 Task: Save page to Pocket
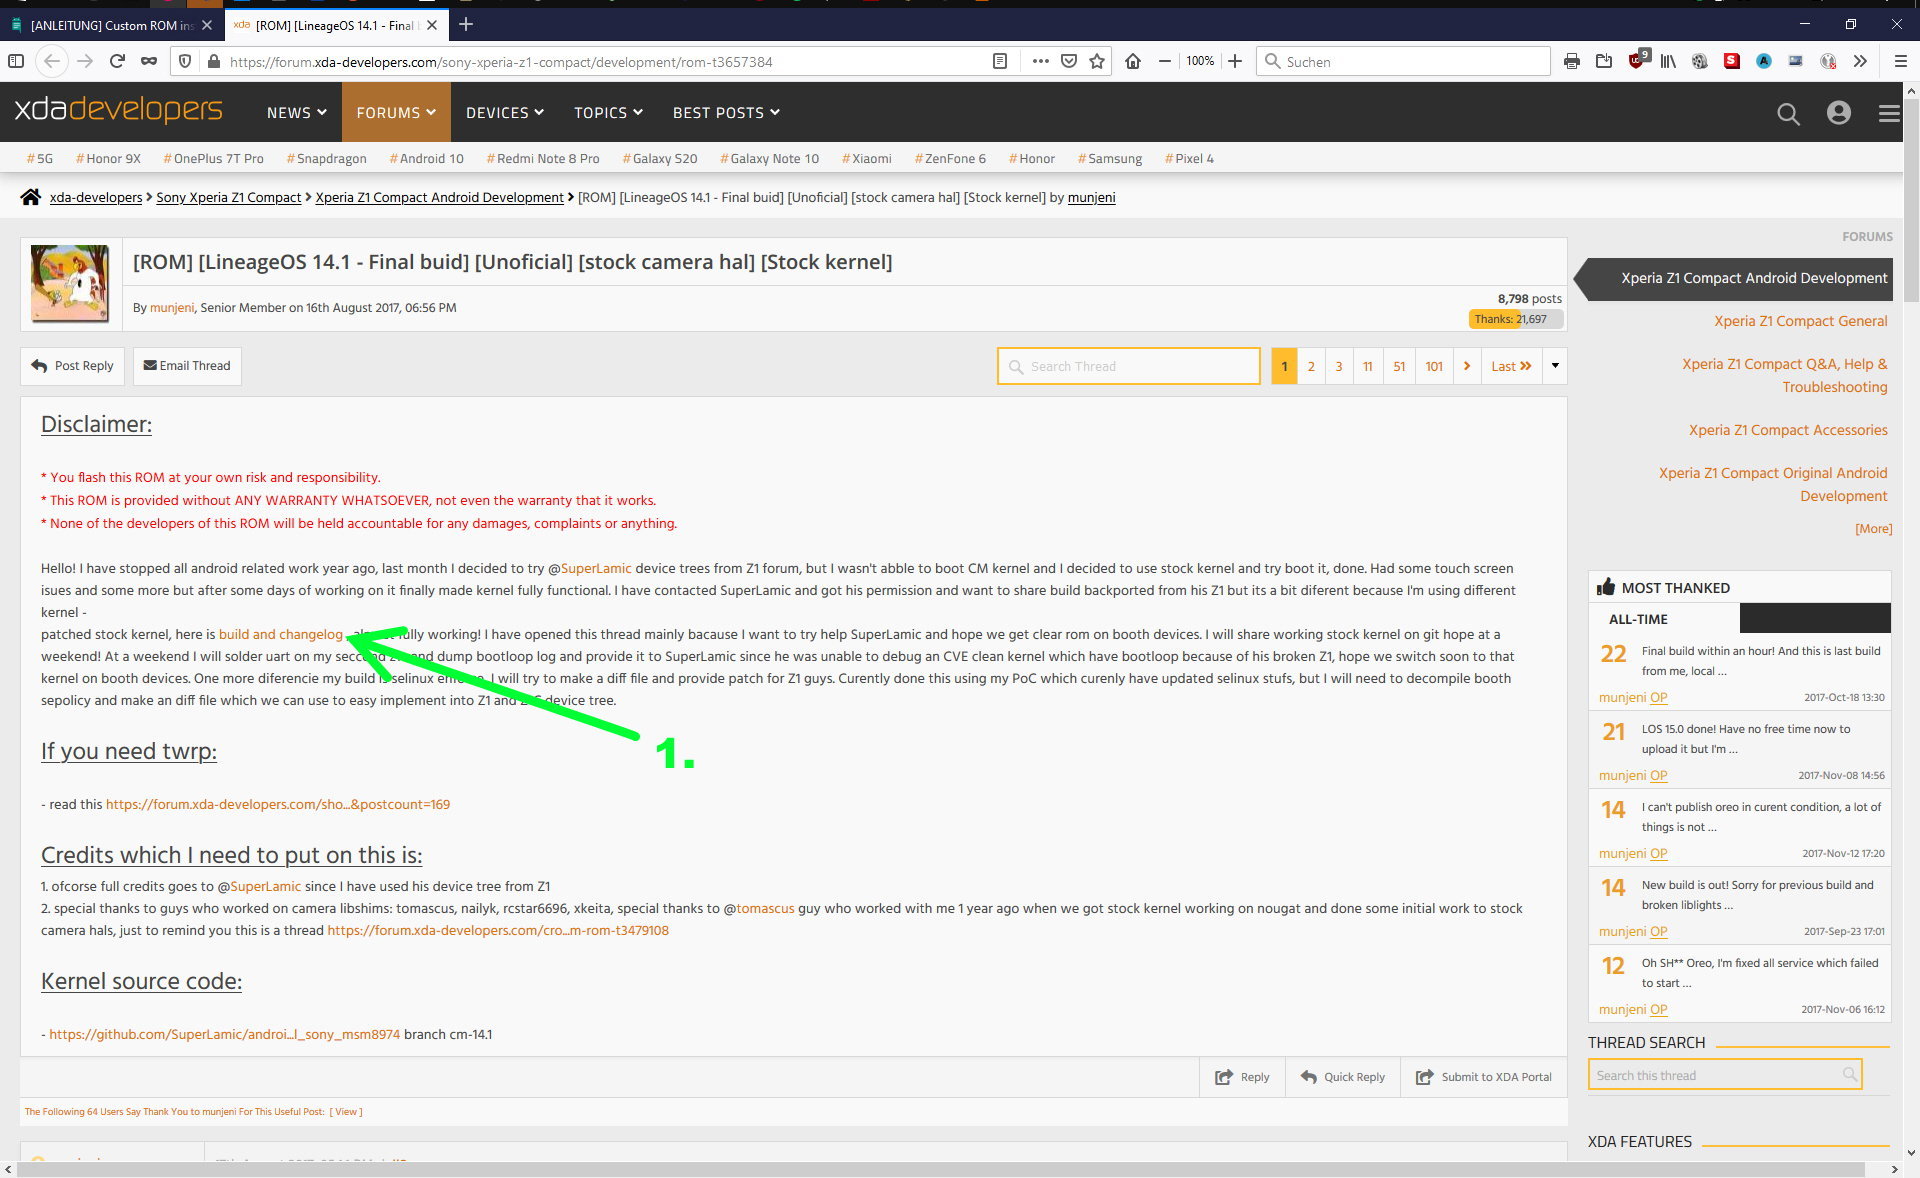pos(1069,61)
